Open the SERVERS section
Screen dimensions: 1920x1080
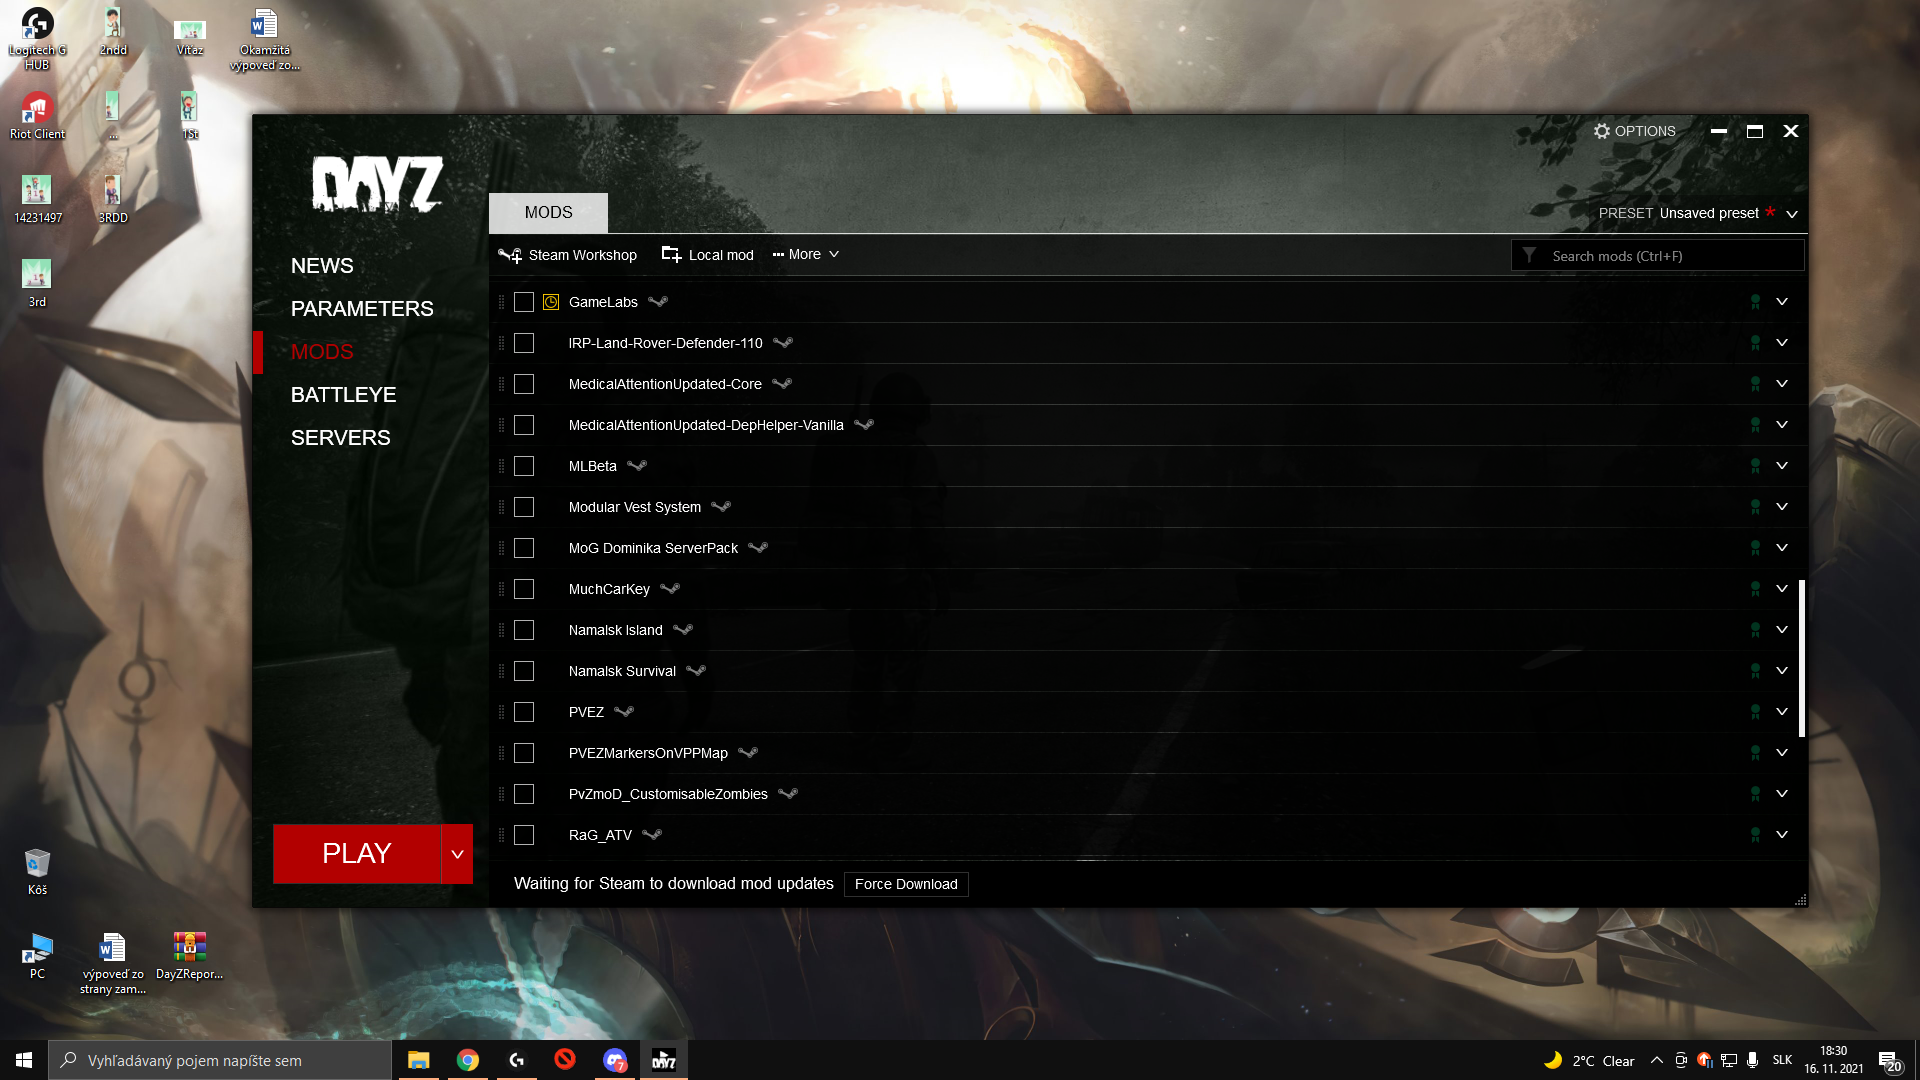pos(340,438)
